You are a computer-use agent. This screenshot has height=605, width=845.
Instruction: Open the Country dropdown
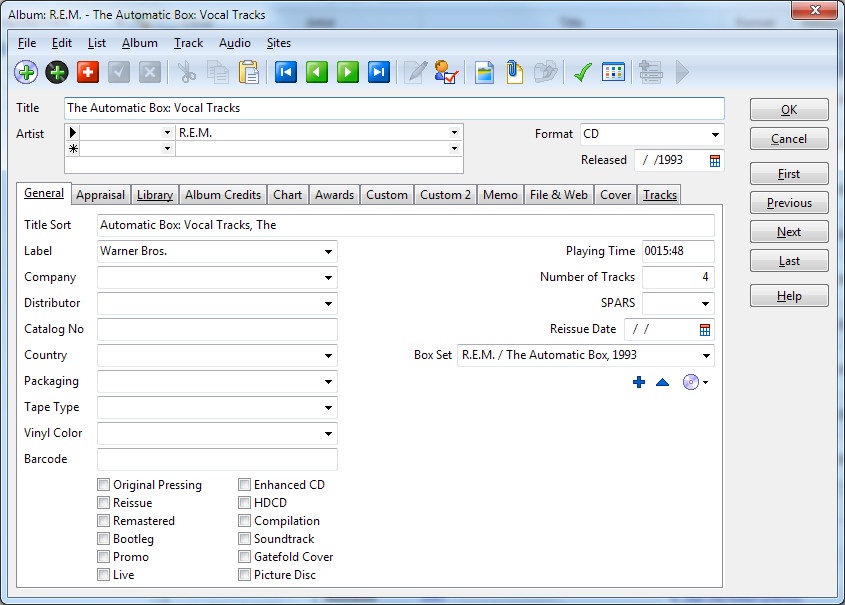(328, 356)
